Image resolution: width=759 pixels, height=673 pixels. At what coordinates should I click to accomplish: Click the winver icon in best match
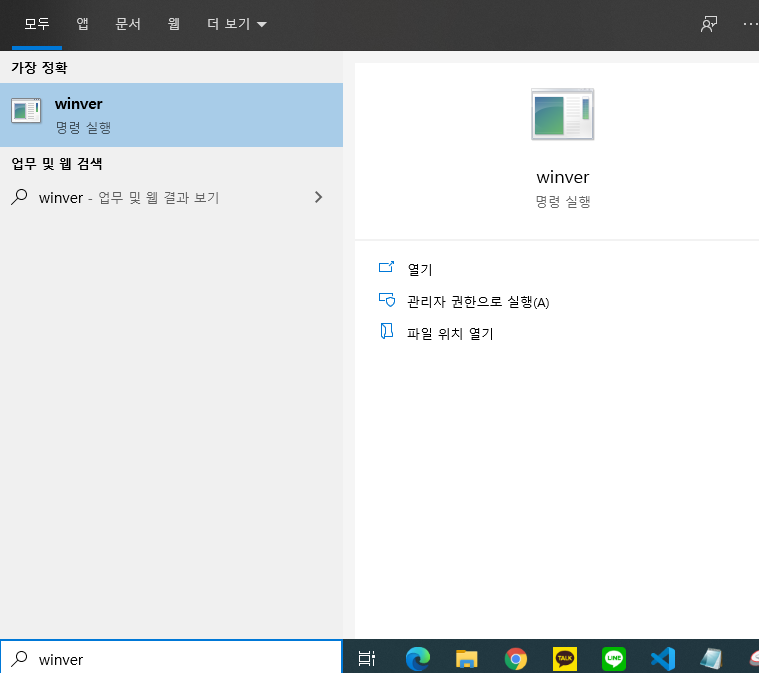click(x=26, y=111)
